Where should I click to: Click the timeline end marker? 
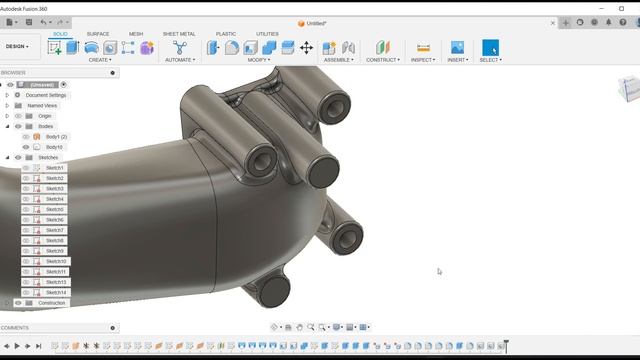point(506,346)
